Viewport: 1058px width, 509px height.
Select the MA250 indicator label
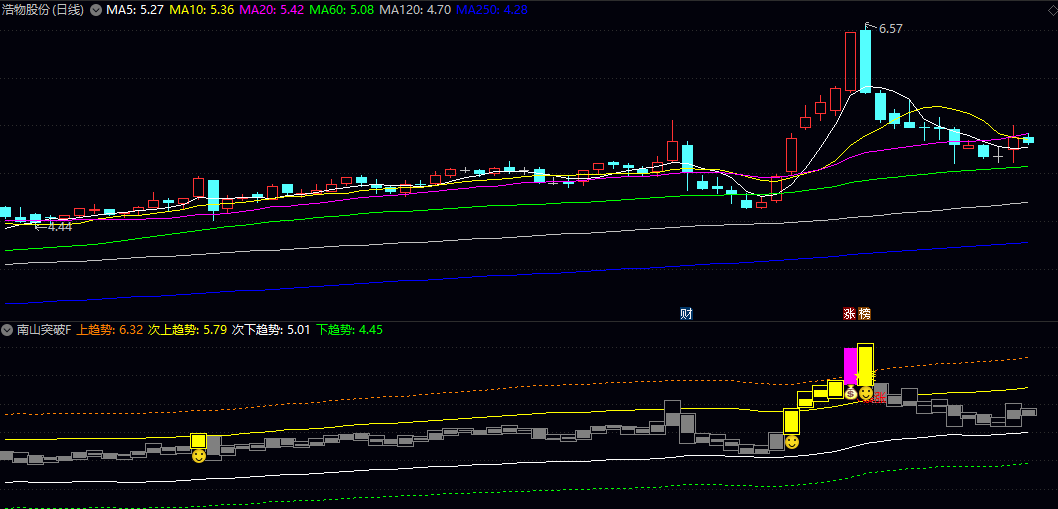[x=492, y=9]
